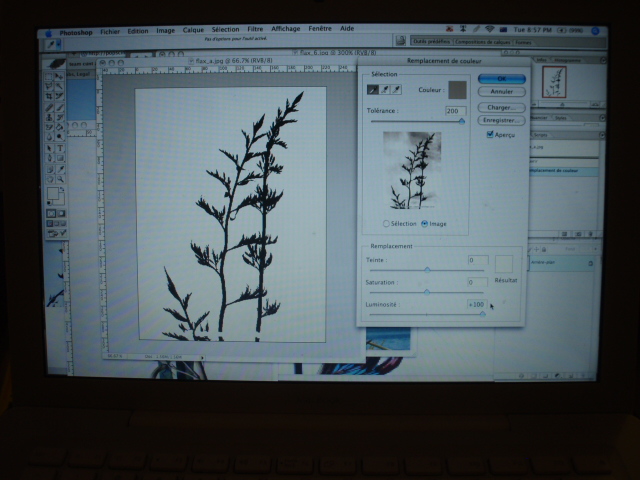
Task: Open the Affichage menu
Action: 286,29
